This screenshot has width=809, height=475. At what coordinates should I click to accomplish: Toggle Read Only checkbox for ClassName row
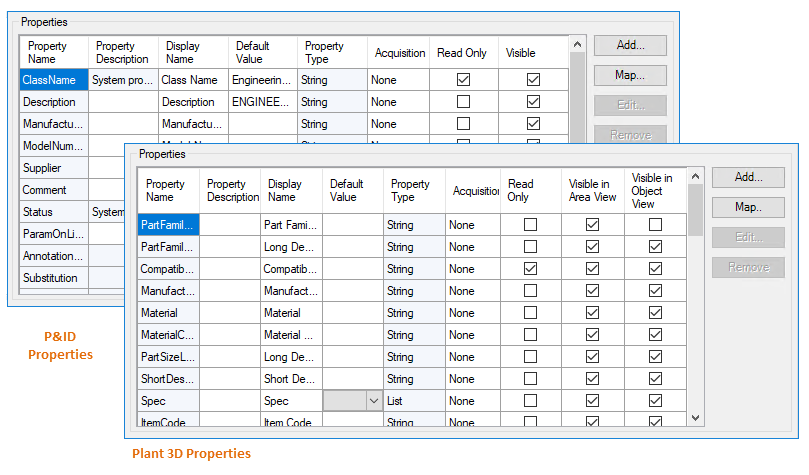[x=463, y=80]
